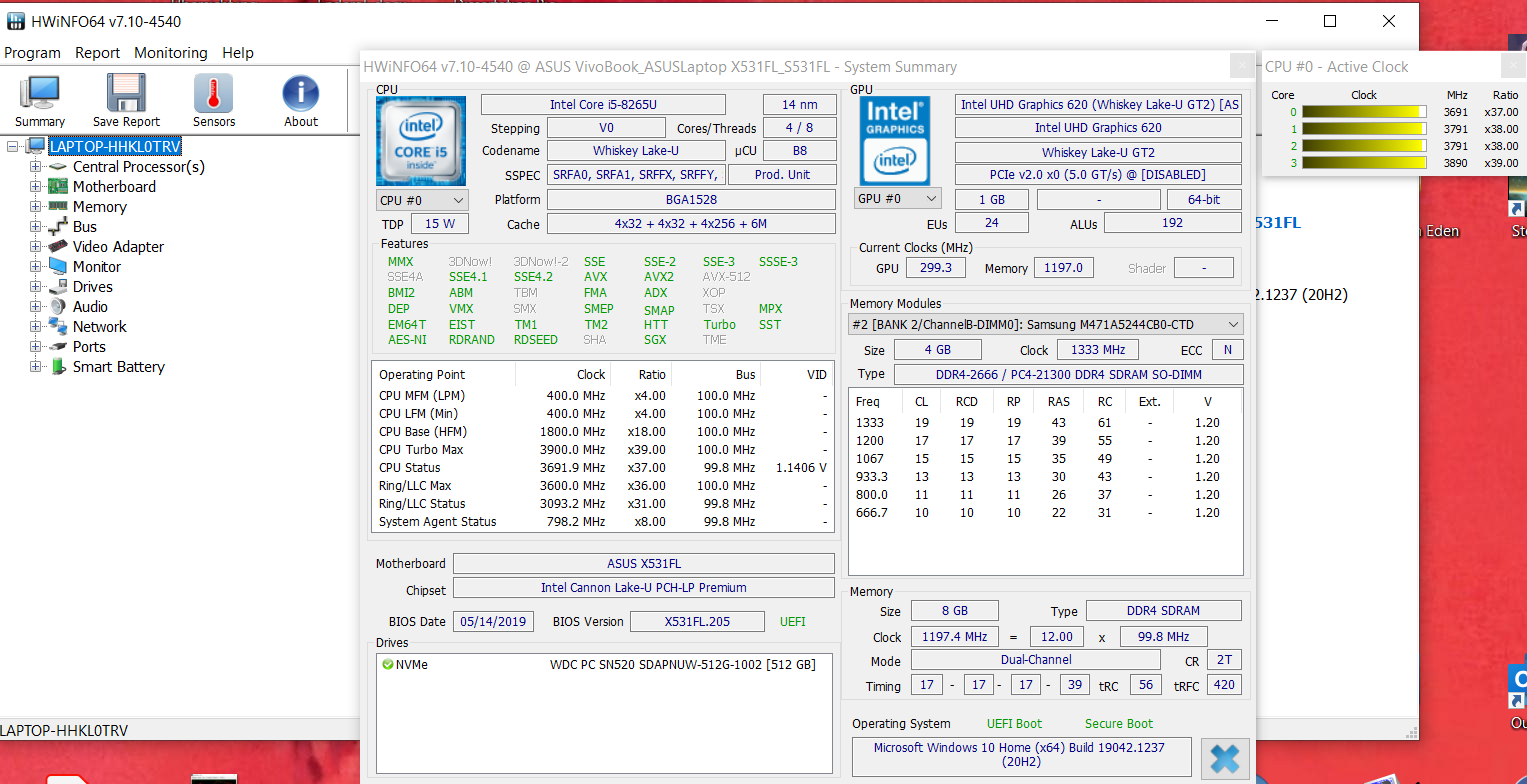Open the Summary toolbar icon
Image resolution: width=1527 pixels, height=784 pixels.
click(40, 94)
